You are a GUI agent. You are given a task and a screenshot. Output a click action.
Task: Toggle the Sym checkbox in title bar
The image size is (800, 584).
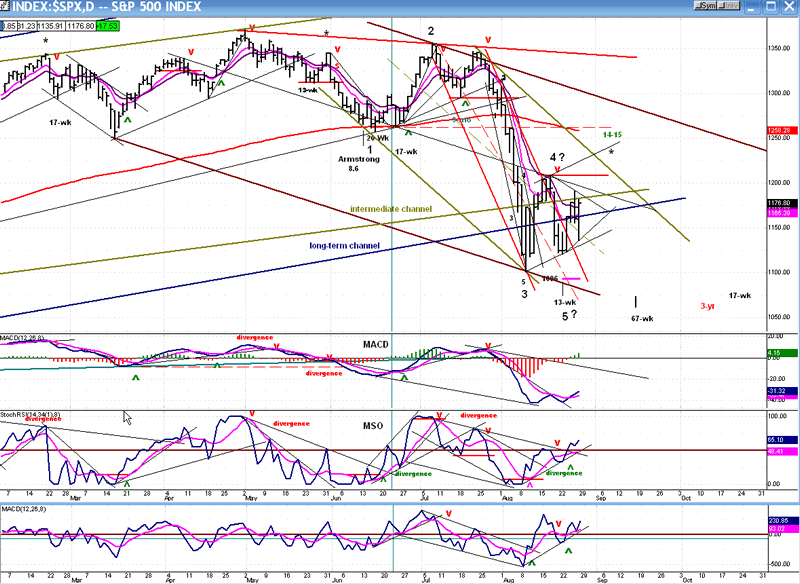[x=705, y=6]
